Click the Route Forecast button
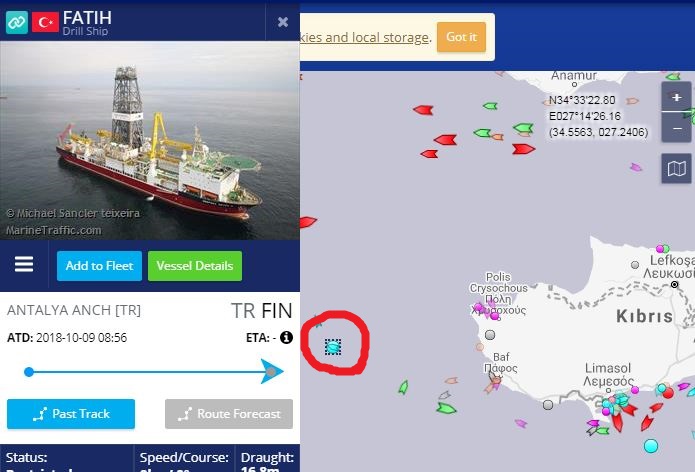Image resolution: width=695 pixels, height=472 pixels. pyautogui.click(x=229, y=414)
